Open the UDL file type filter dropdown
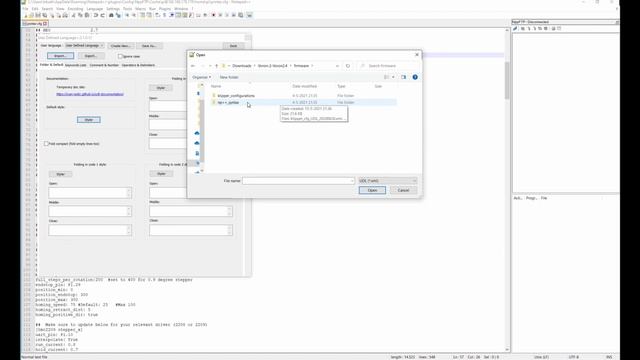This screenshot has height=360, width=640. pyautogui.click(x=388, y=181)
